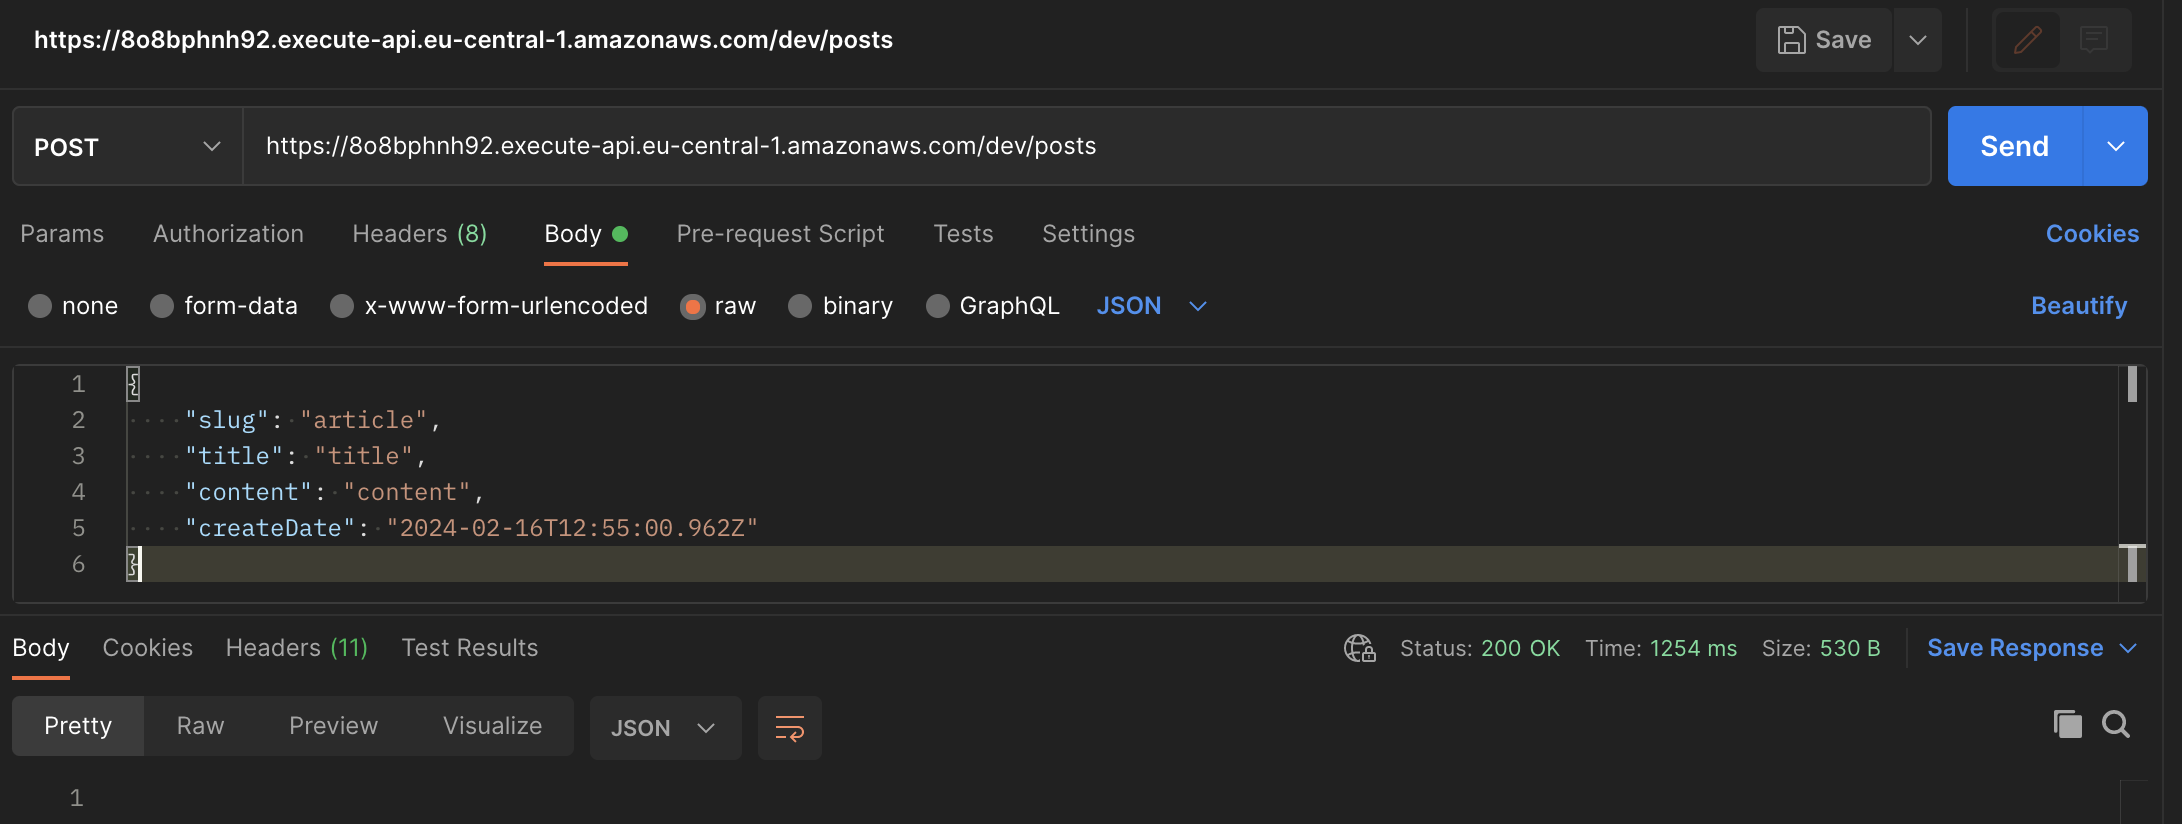Open the Params tab
Image resolution: width=2182 pixels, height=824 pixels.
pyautogui.click(x=62, y=234)
